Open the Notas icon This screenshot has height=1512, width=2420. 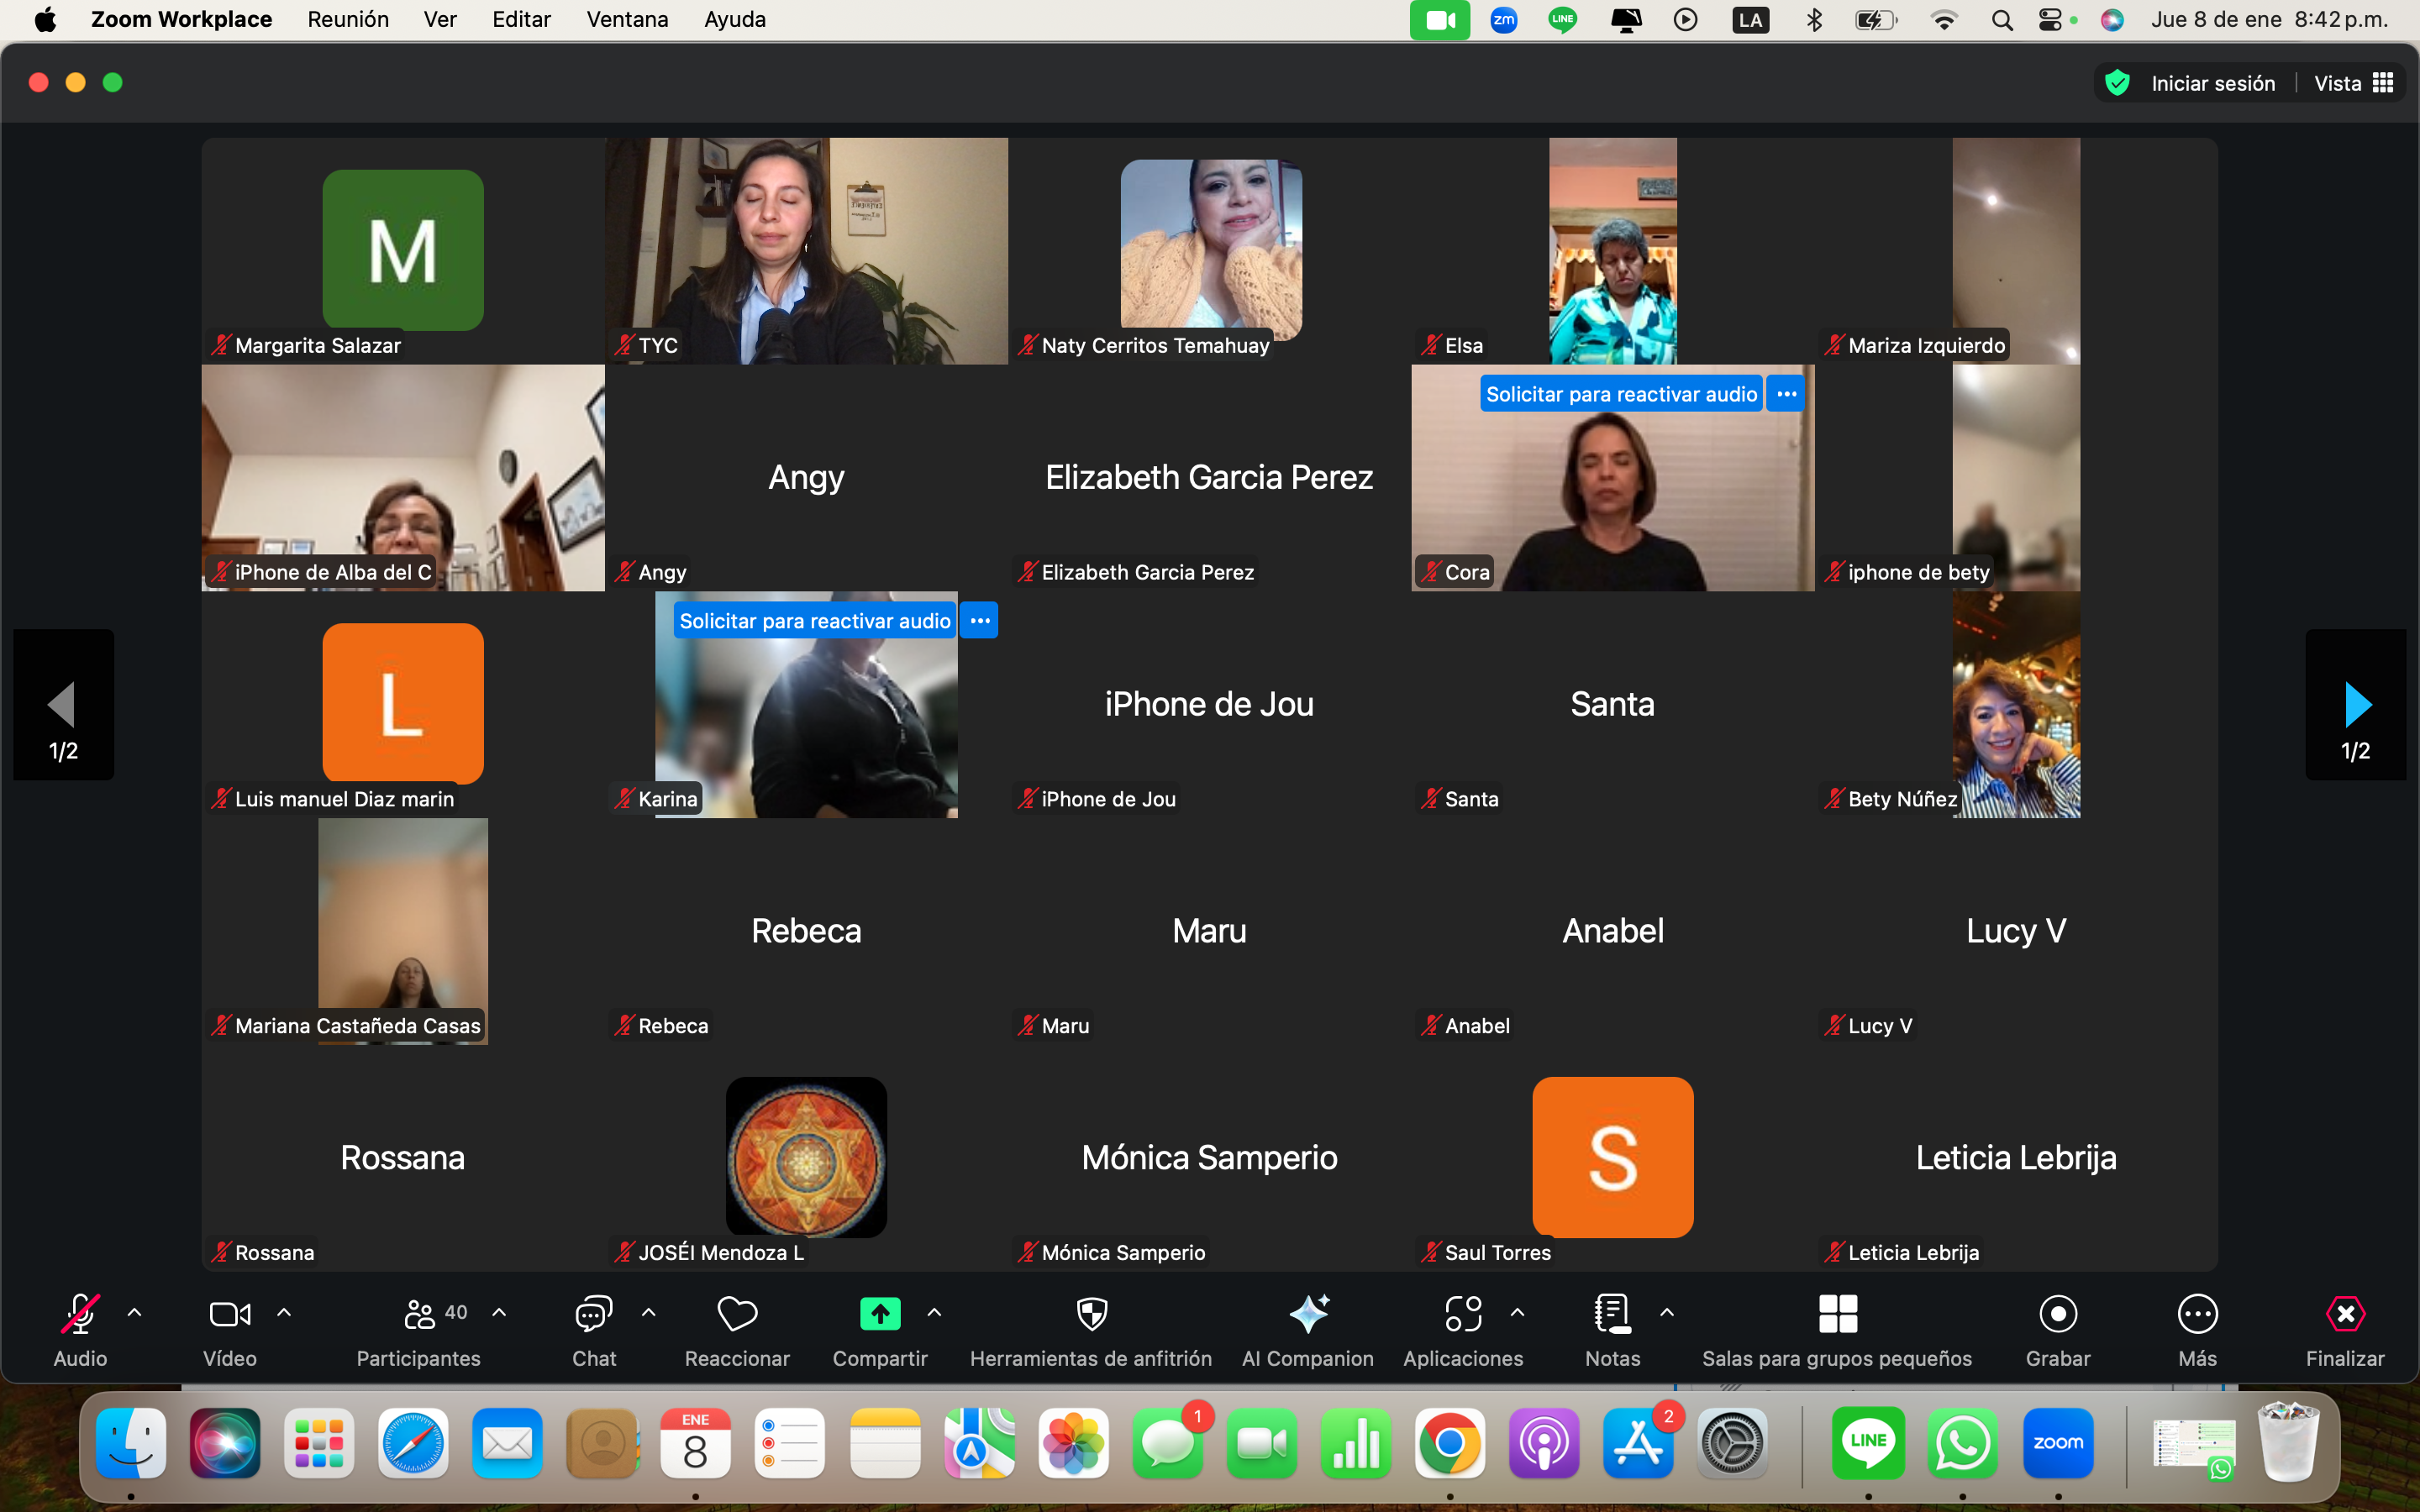click(1612, 1314)
